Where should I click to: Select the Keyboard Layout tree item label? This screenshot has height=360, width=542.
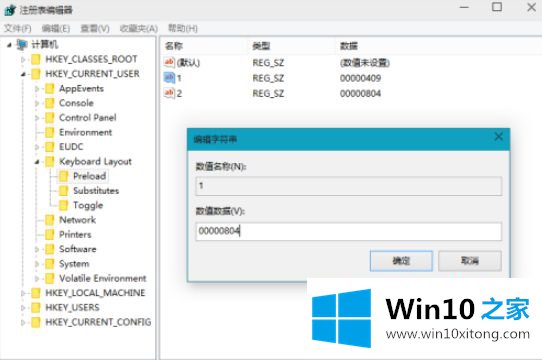pos(95,161)
